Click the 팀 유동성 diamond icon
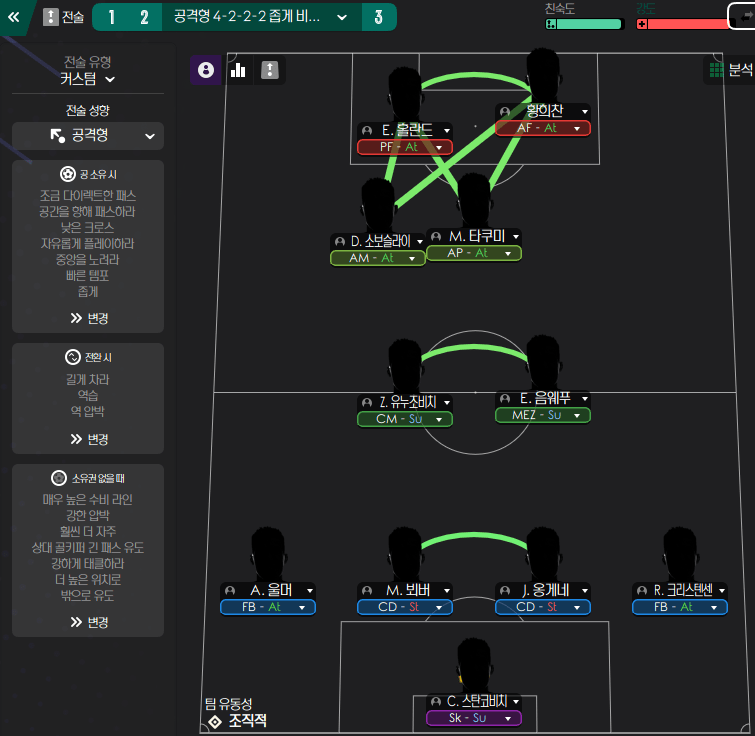The height and width of the screenshot is (736, 755). 215,722
